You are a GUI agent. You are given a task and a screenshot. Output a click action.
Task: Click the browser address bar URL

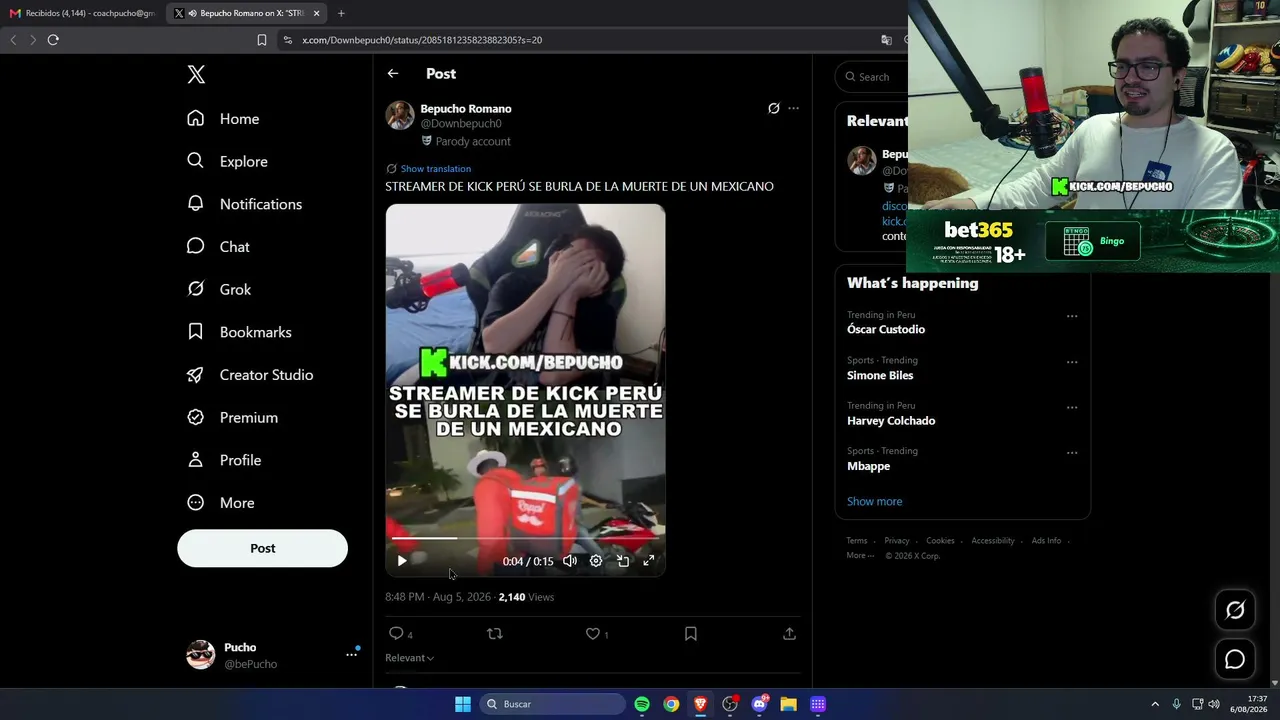point(422,40)
